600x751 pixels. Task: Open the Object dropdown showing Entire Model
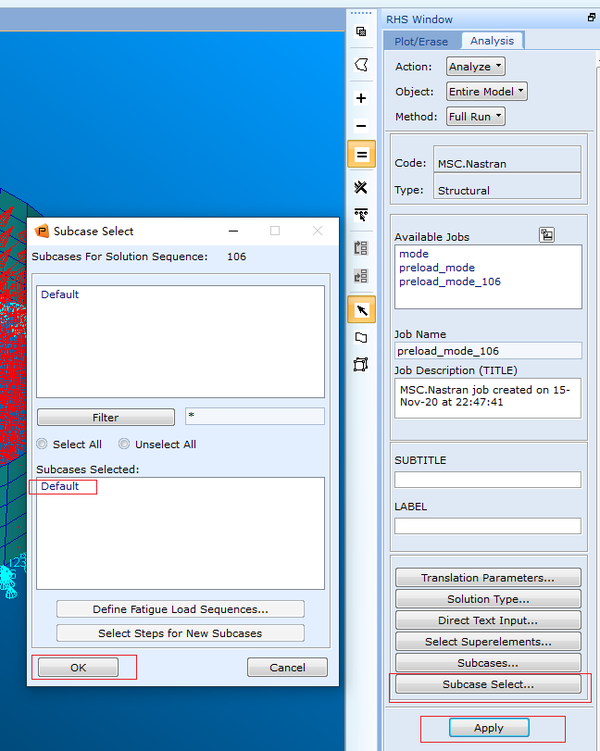pos(487,91)
